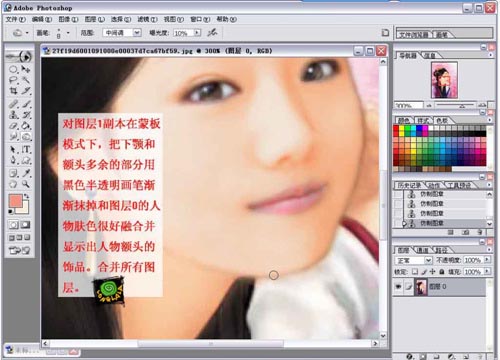Select the Clone Stamp tool
This screenshot has width=500, height=360.
coord(13,115)
